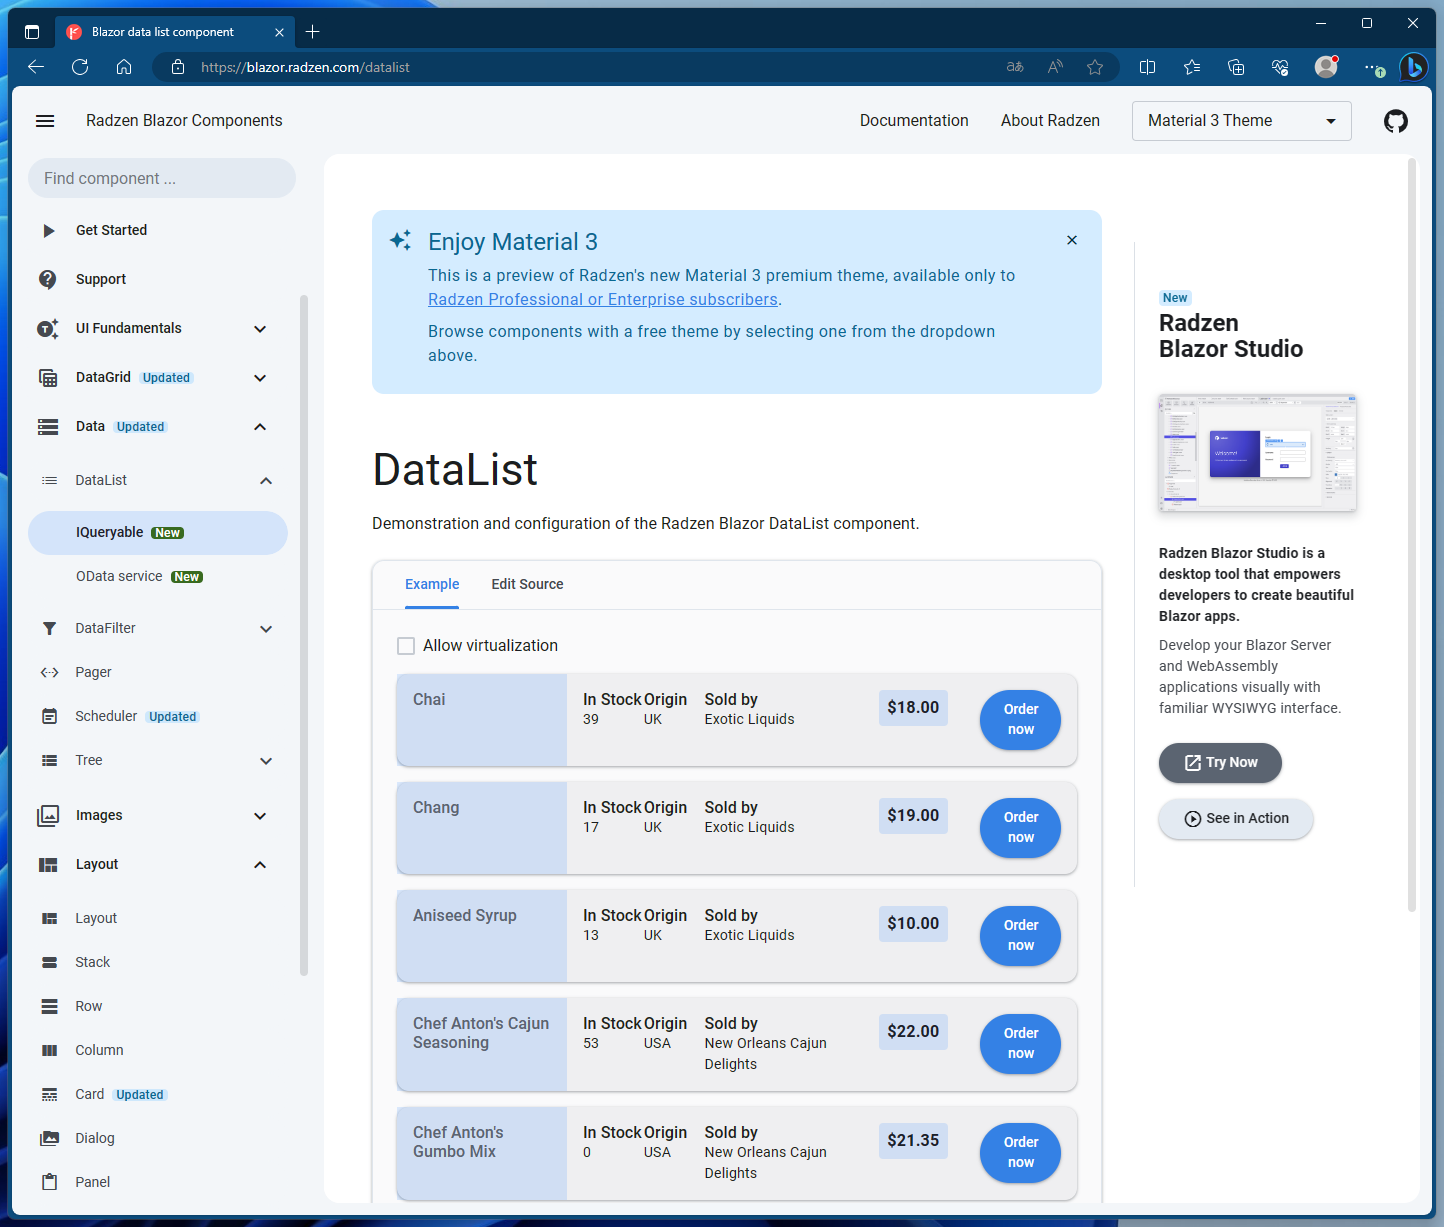The width and height of the screenshot is (1444, 1227).
Task: Click the Find component search field
Action: [x=161, y=178]
